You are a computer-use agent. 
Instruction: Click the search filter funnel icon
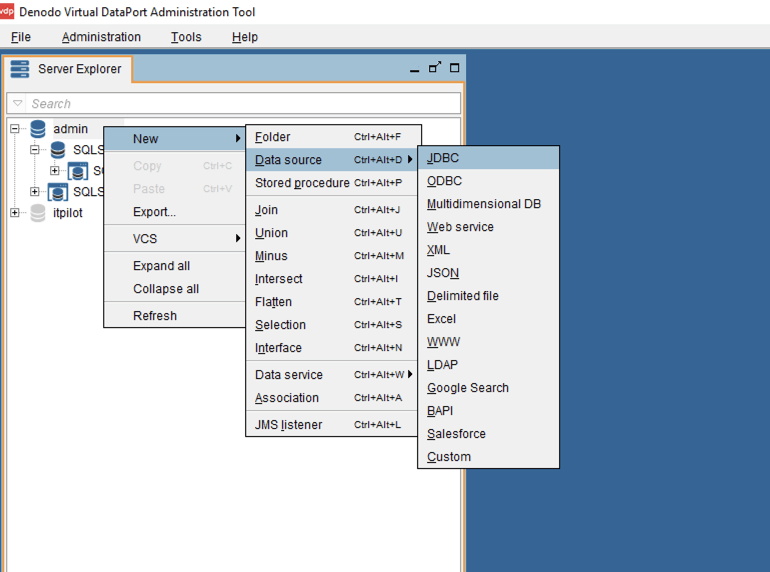(18, 104)
